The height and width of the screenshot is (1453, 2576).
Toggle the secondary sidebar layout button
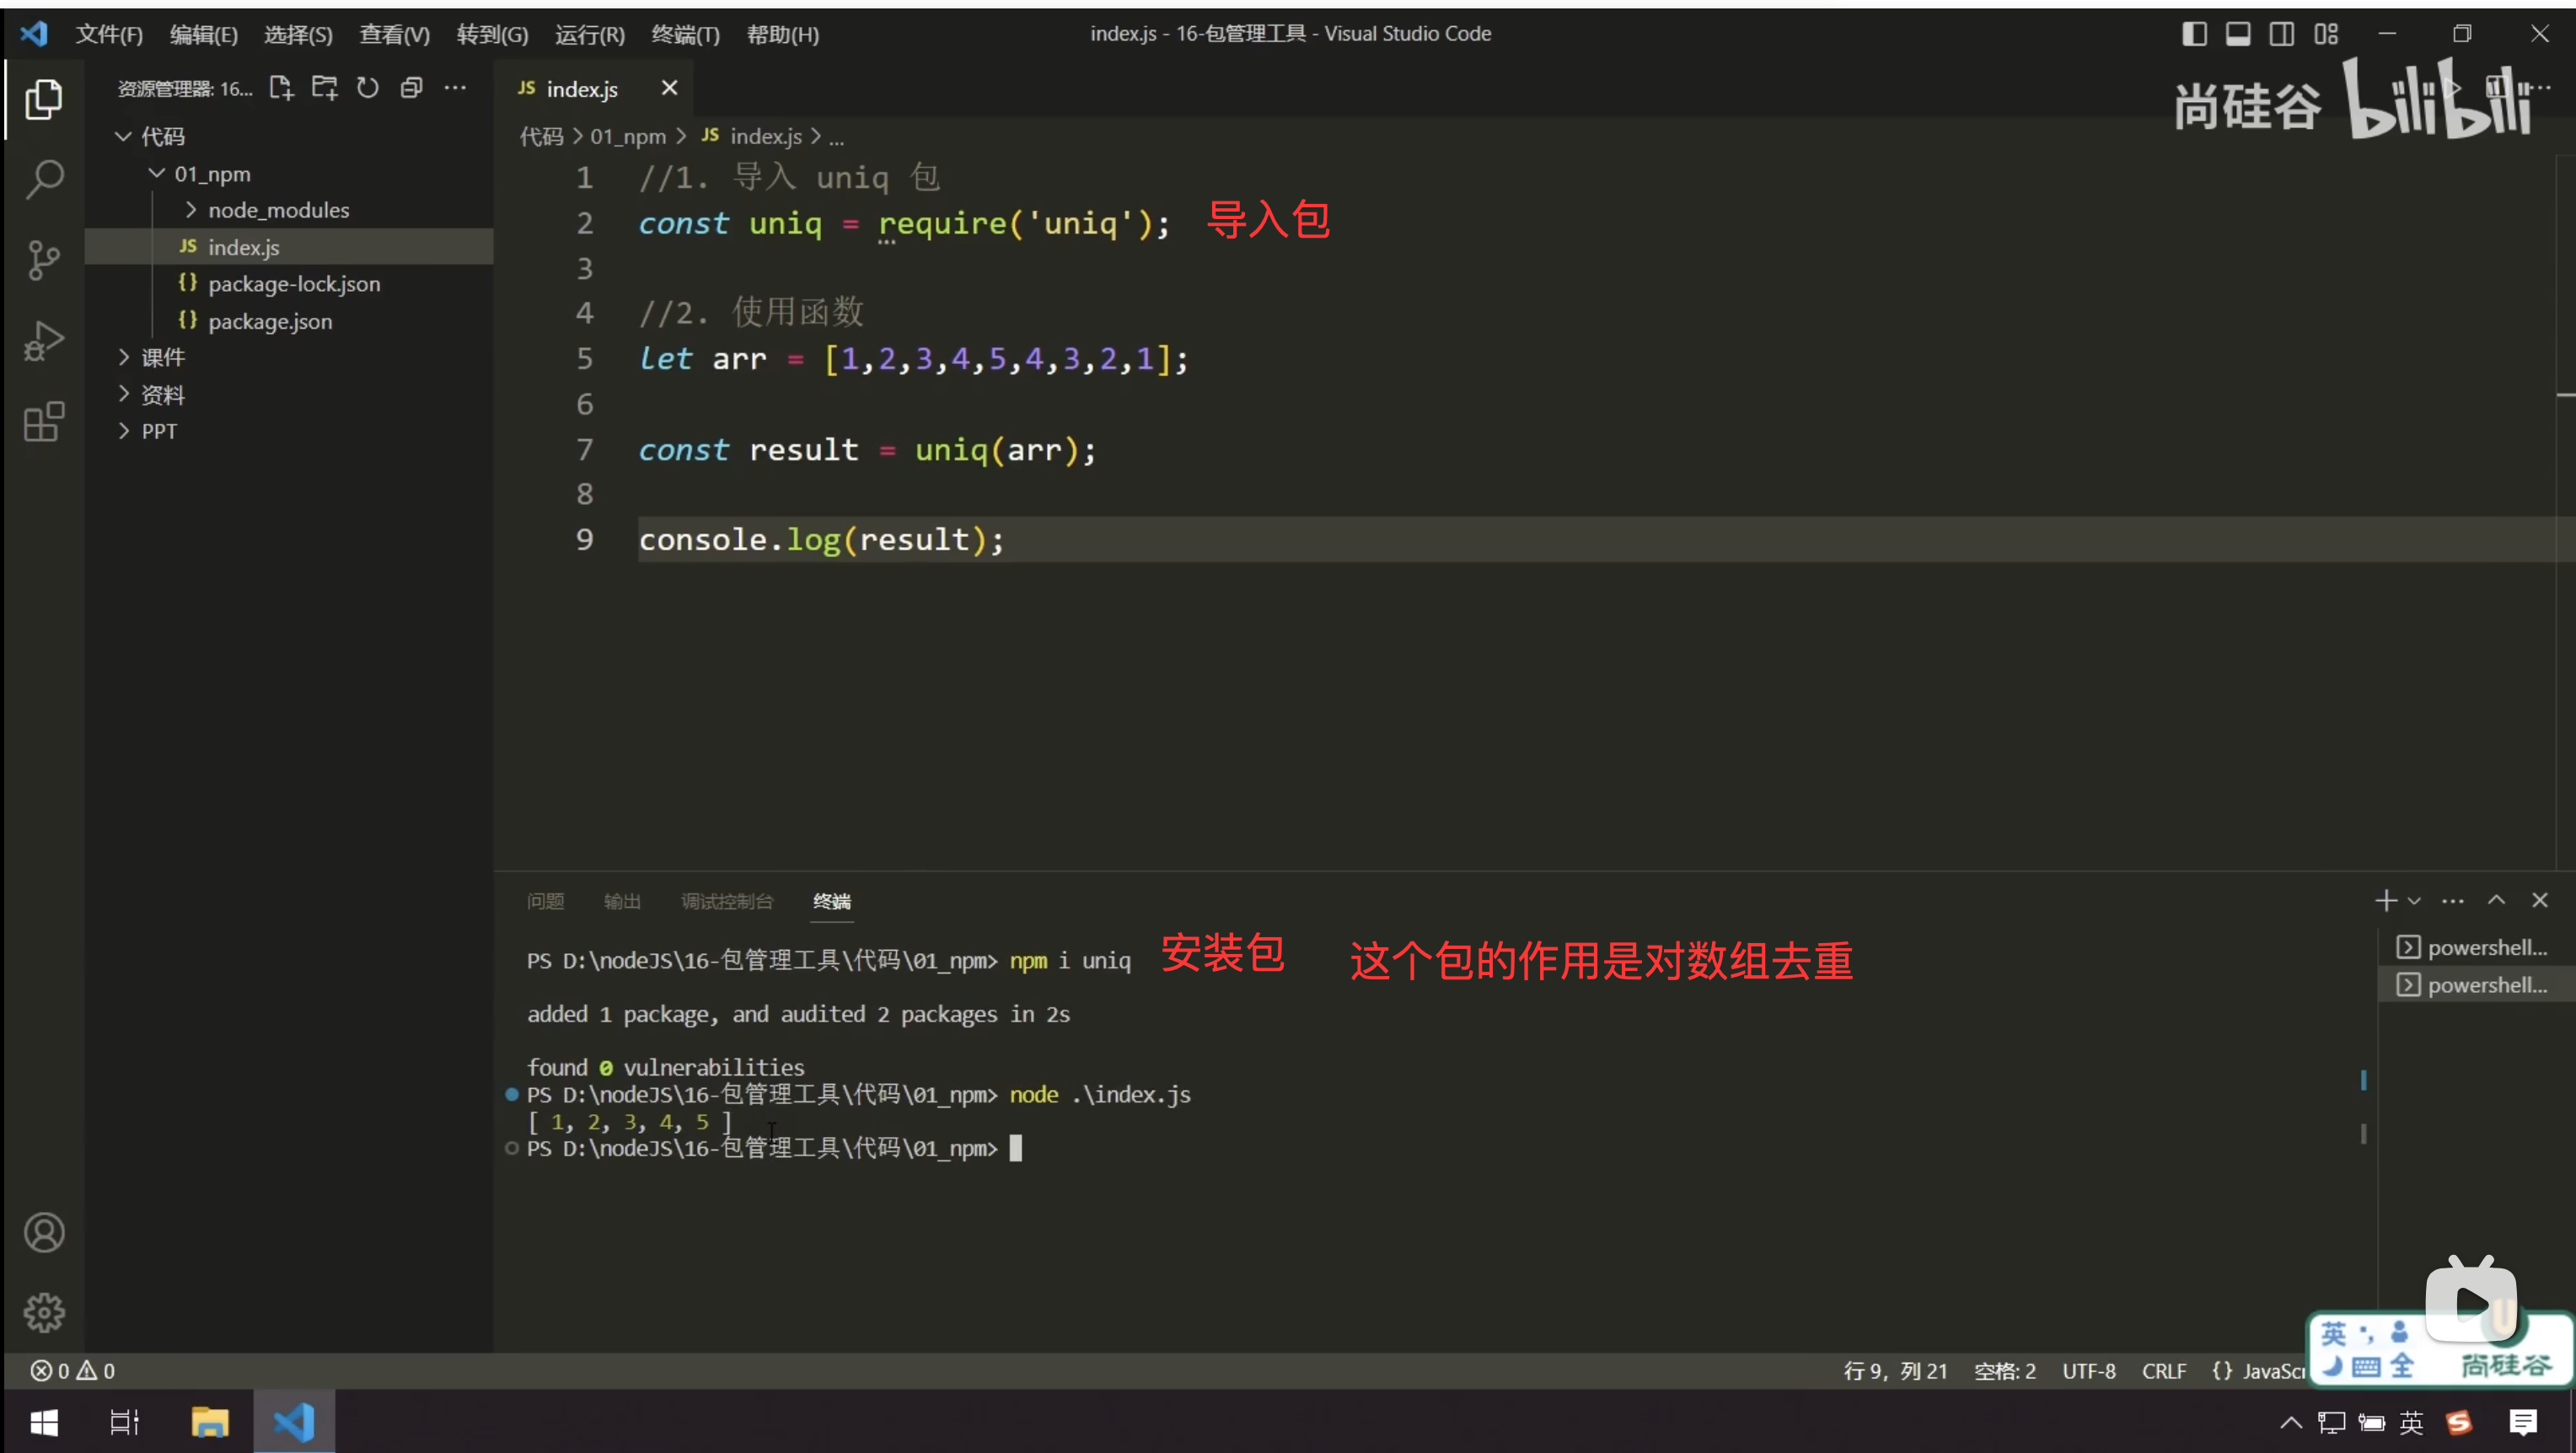pos(2282,34)
